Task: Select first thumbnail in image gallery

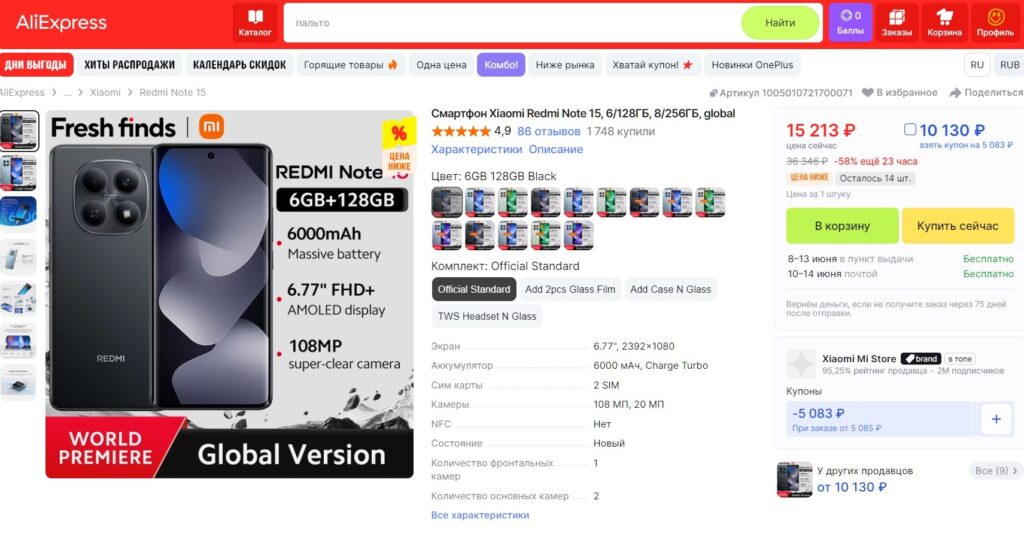Action: click(x=19, y=131)
